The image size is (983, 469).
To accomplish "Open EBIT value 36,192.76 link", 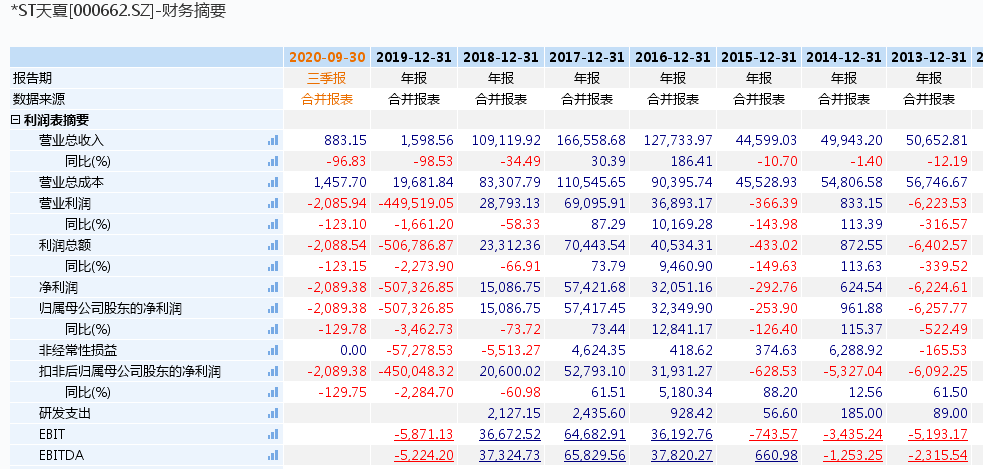I will click(x=682, y=435).
